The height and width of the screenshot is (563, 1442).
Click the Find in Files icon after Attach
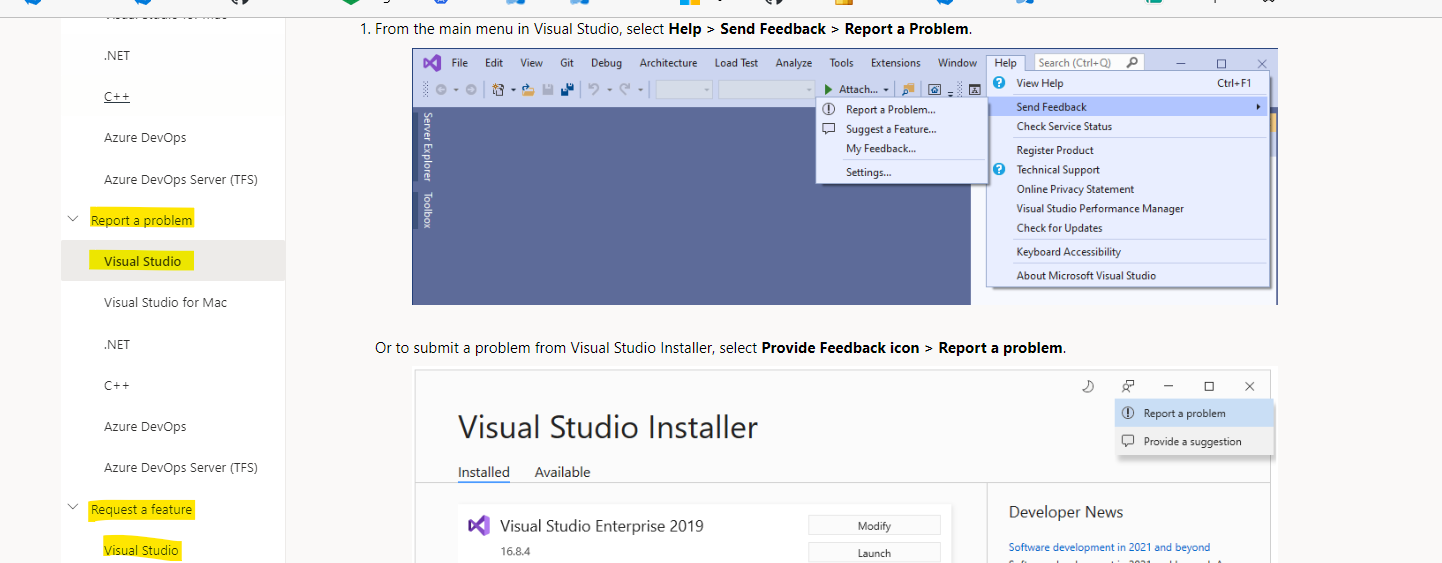[908, 89]
